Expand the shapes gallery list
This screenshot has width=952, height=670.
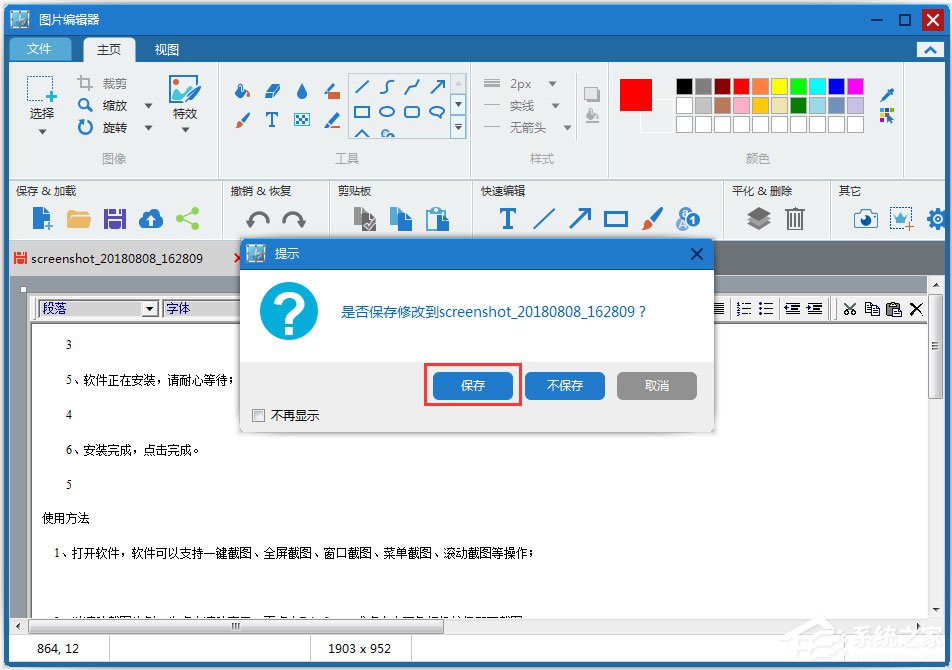point(458,127)
